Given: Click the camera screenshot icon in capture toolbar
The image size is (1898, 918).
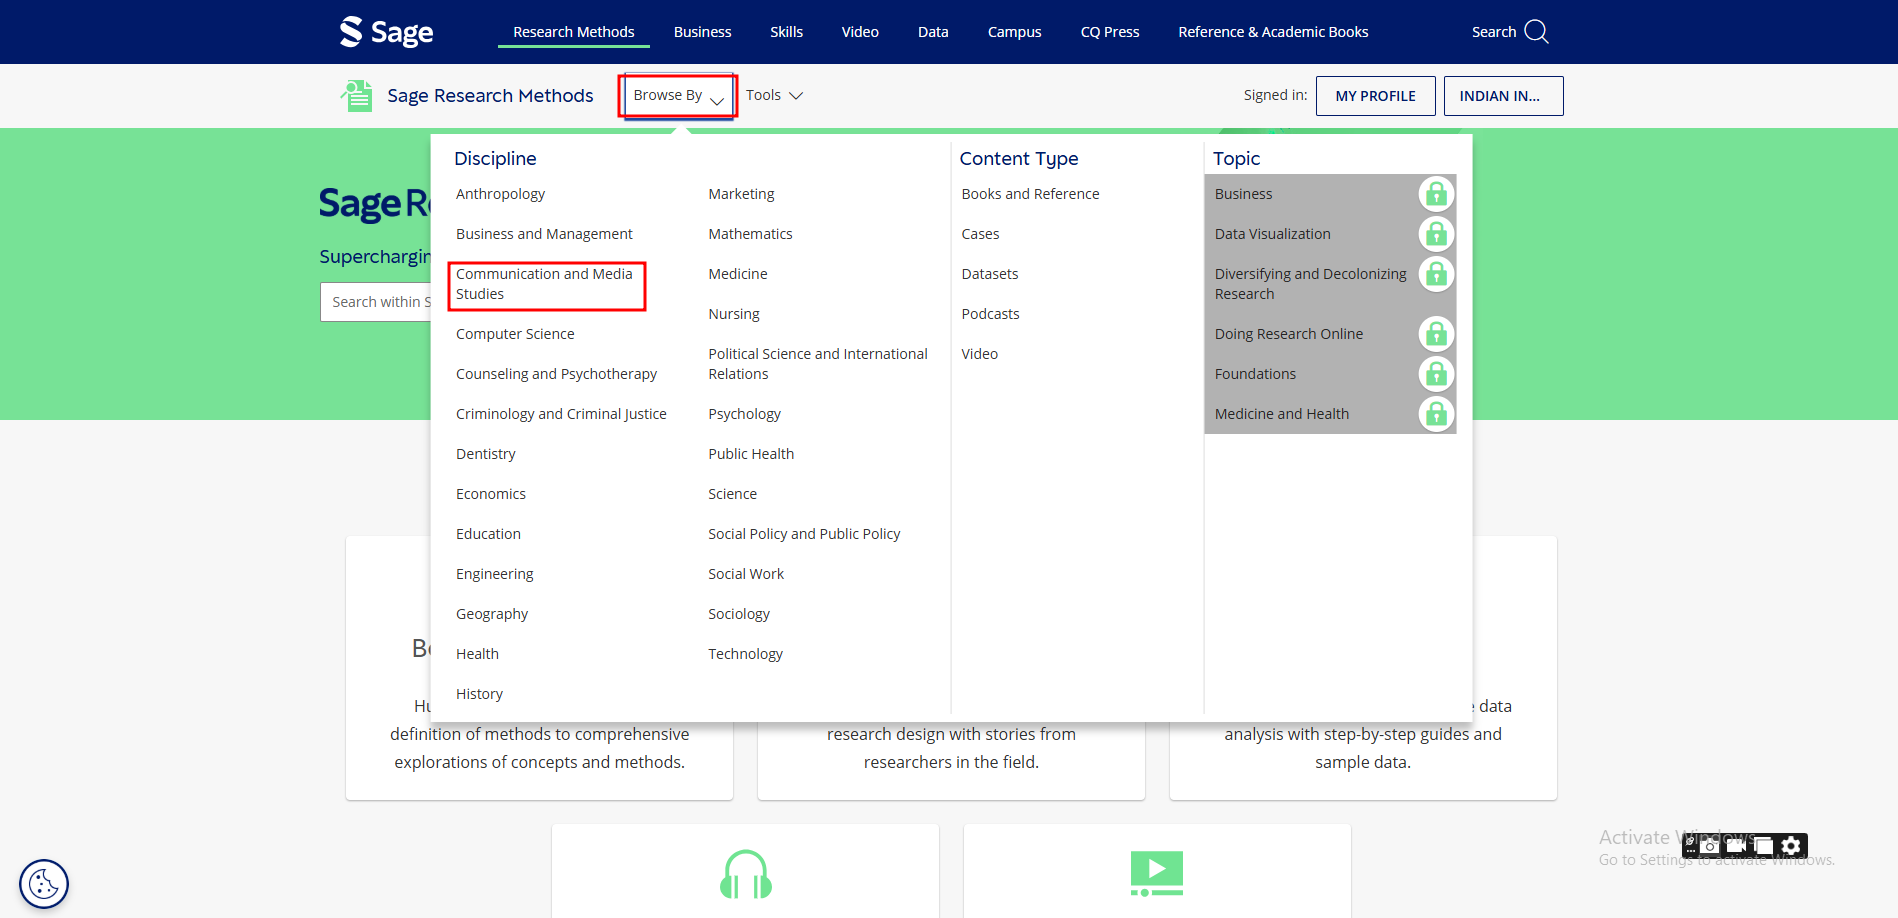Looking at the screenshot, I should [x=1710, y=846].
